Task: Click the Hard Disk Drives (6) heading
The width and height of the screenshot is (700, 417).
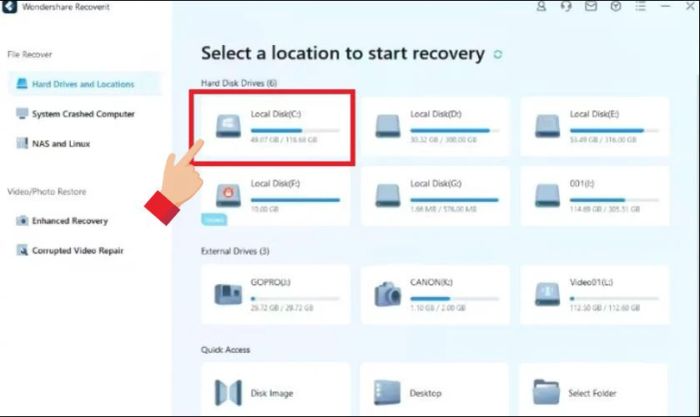Action: tap(239, 83)
